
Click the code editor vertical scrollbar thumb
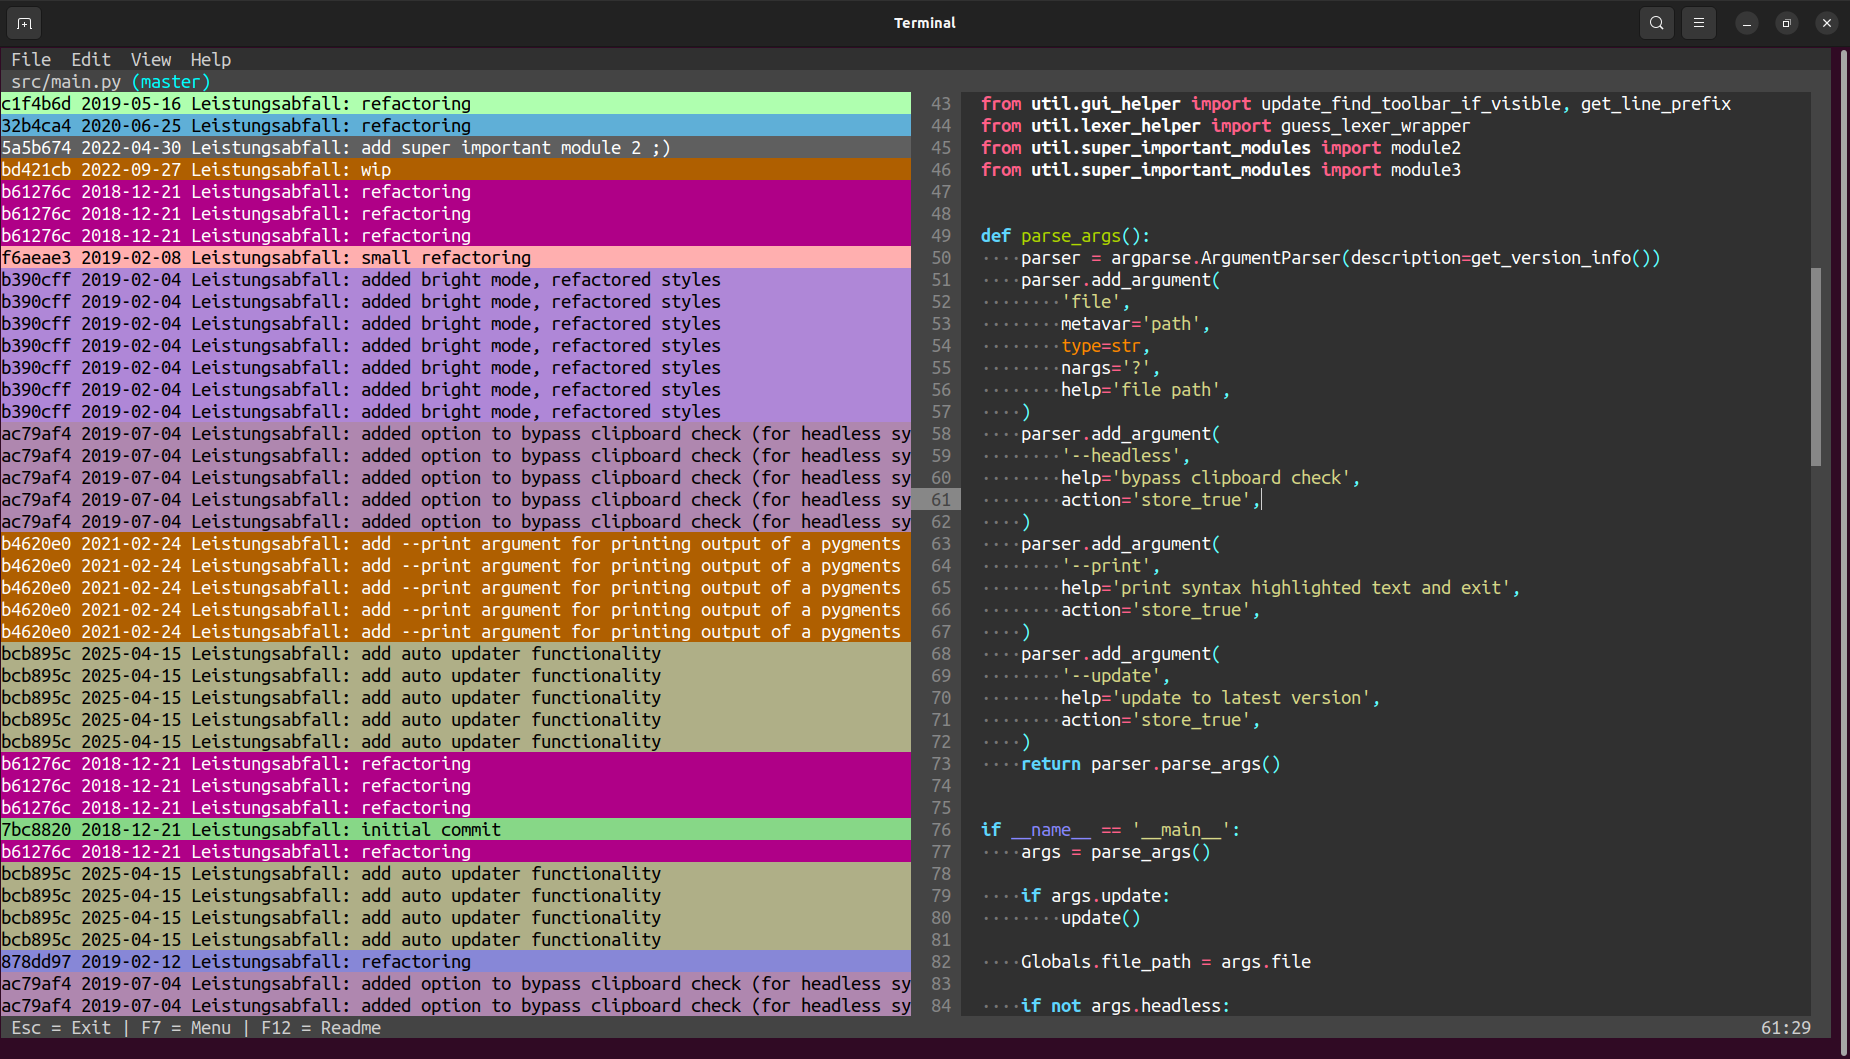[1815, 366]
